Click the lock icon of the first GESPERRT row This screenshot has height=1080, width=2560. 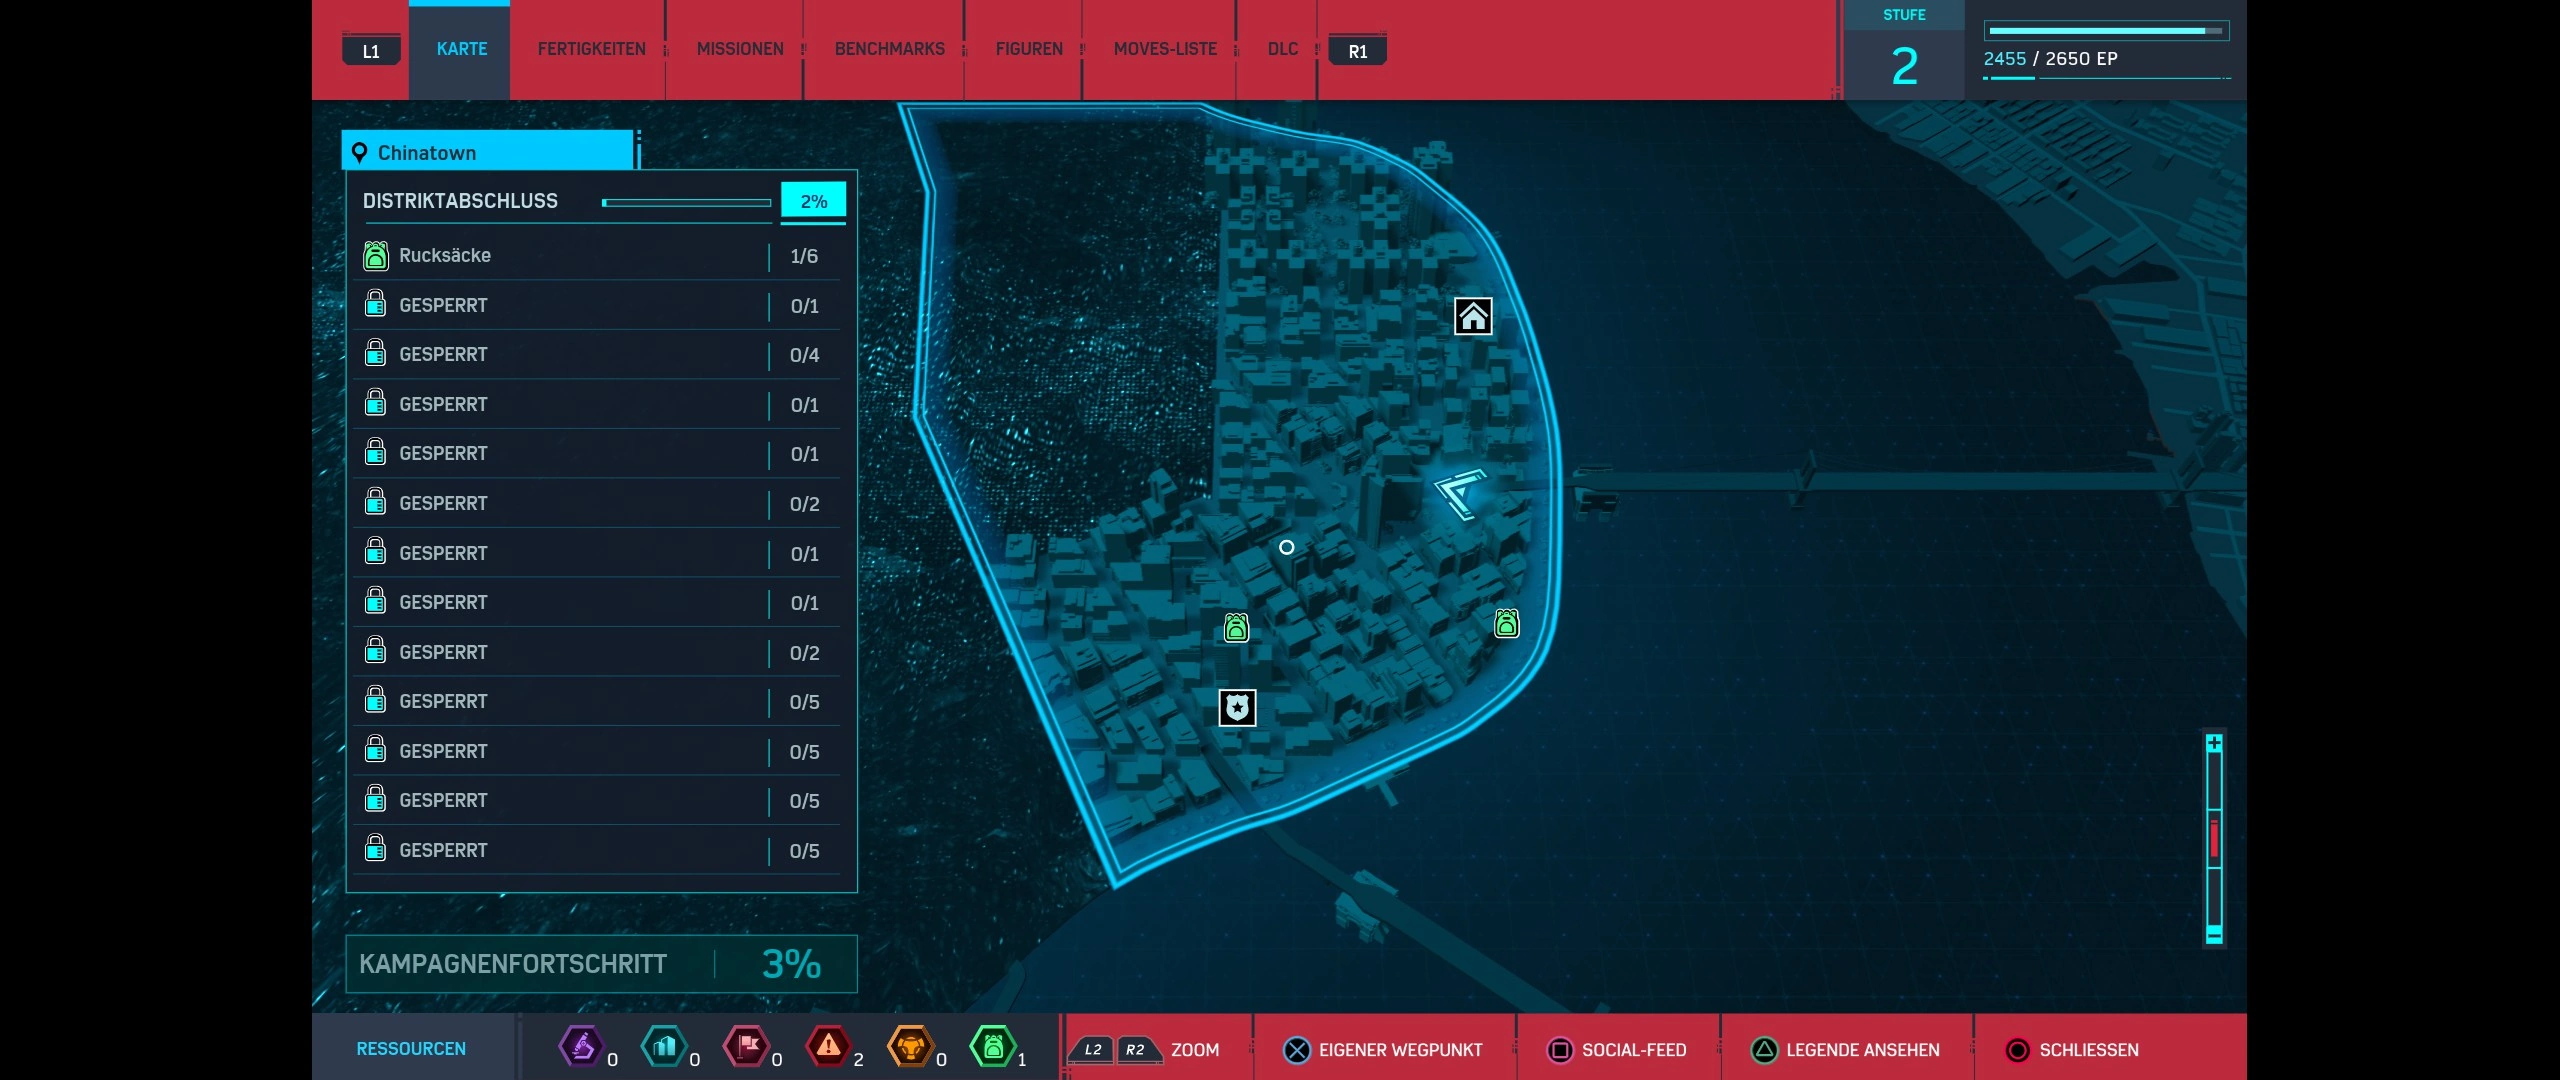375,304
